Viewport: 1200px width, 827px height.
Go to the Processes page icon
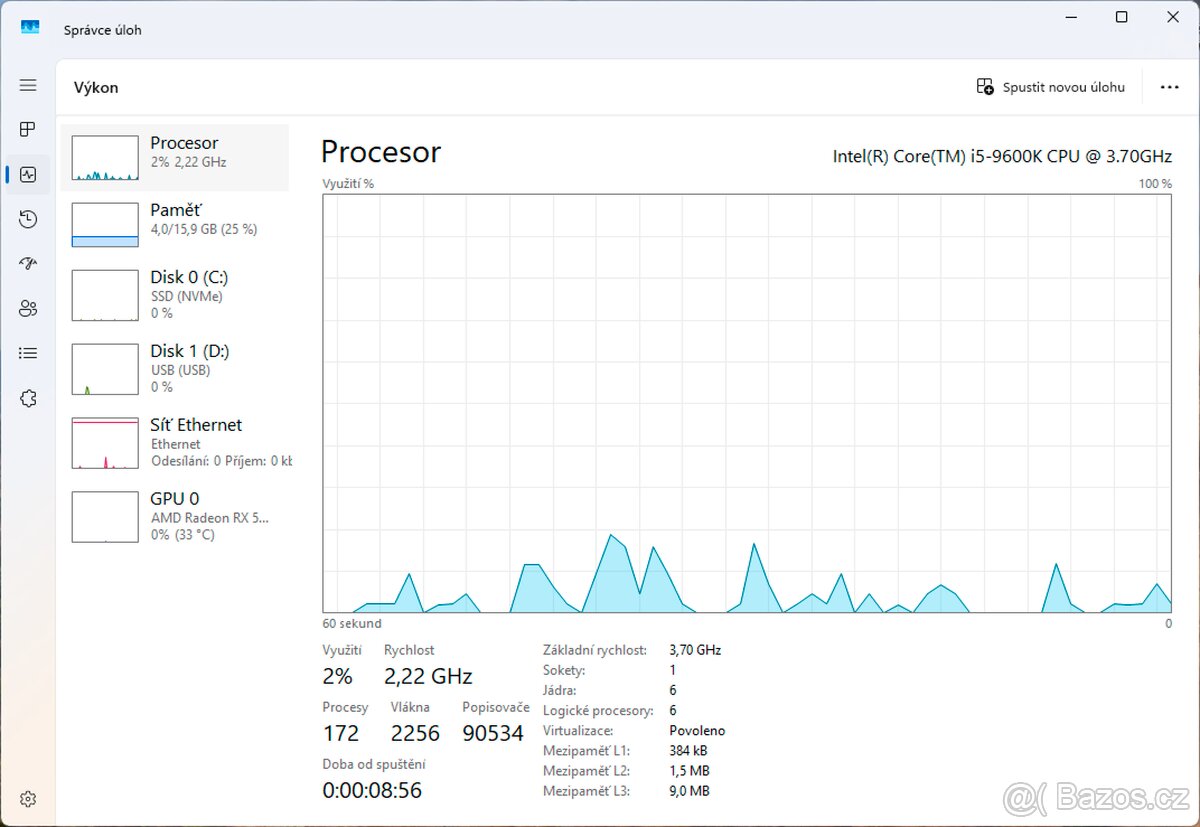(28, 129)
